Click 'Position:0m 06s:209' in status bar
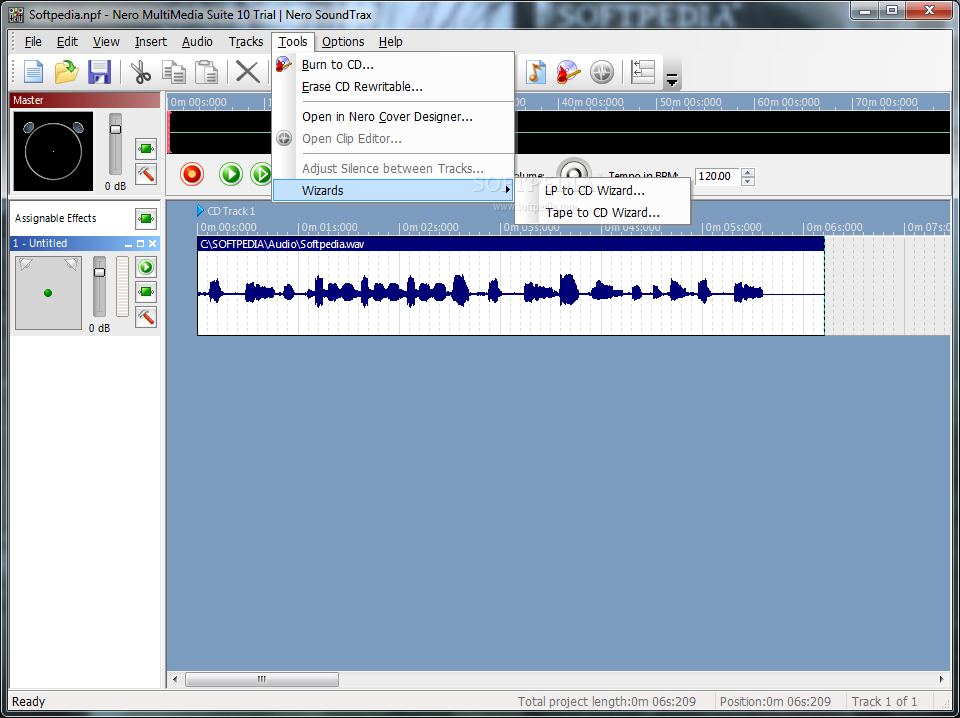This screenshot has height=718, width=960. 775,701
